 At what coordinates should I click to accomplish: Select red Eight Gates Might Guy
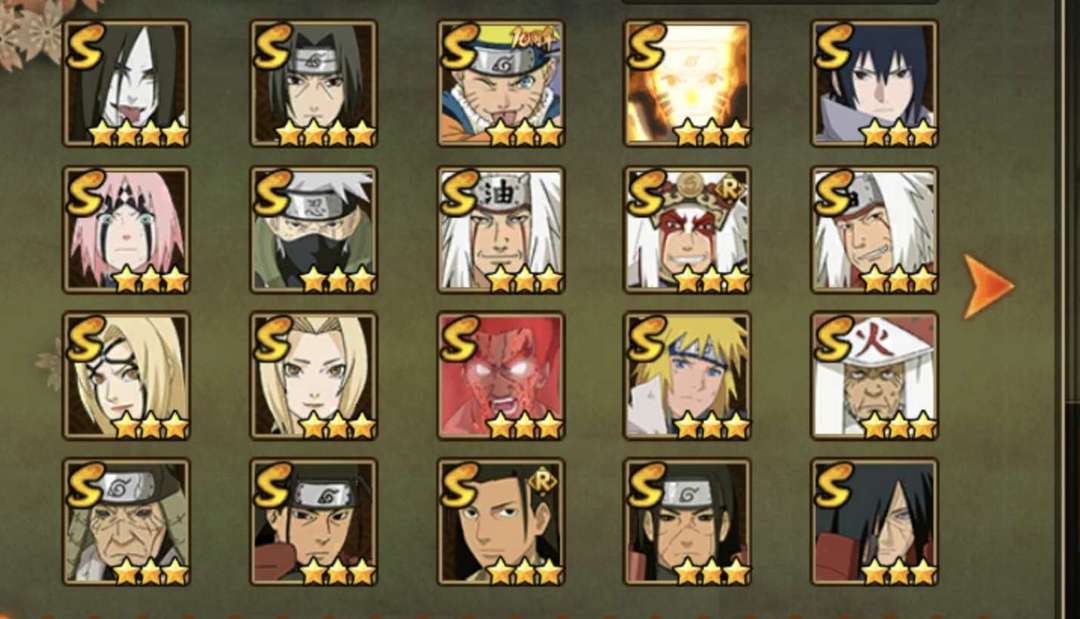[501, 375]
